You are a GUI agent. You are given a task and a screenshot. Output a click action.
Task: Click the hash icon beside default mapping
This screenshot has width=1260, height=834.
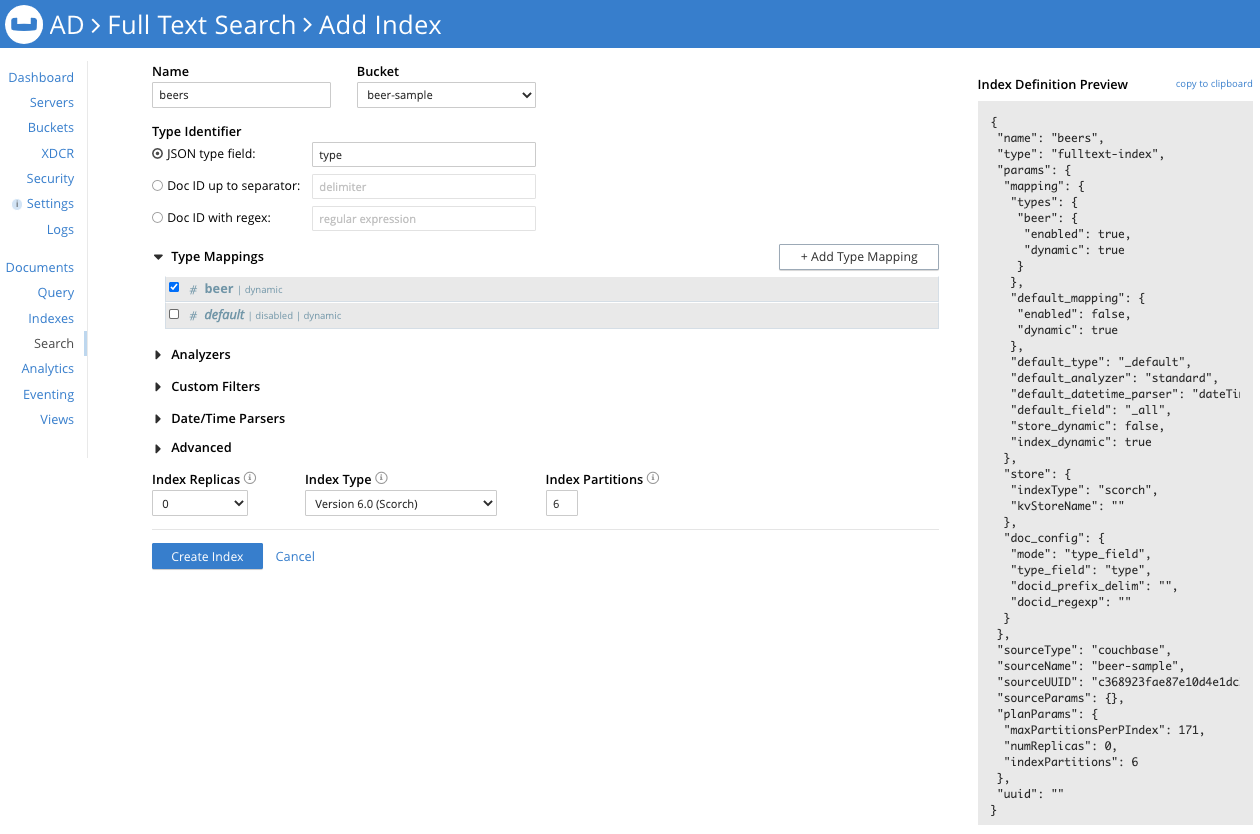click(x=193, y=315)
